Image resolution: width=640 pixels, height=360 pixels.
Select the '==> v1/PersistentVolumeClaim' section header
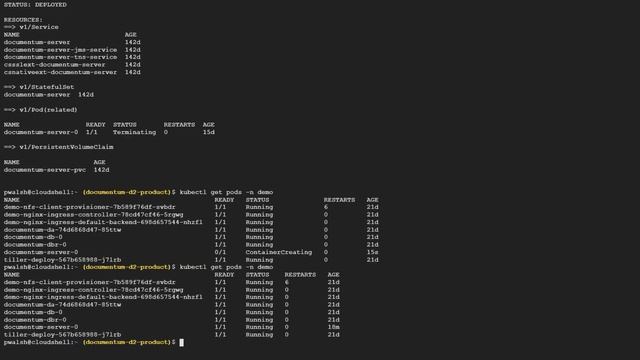58,147
